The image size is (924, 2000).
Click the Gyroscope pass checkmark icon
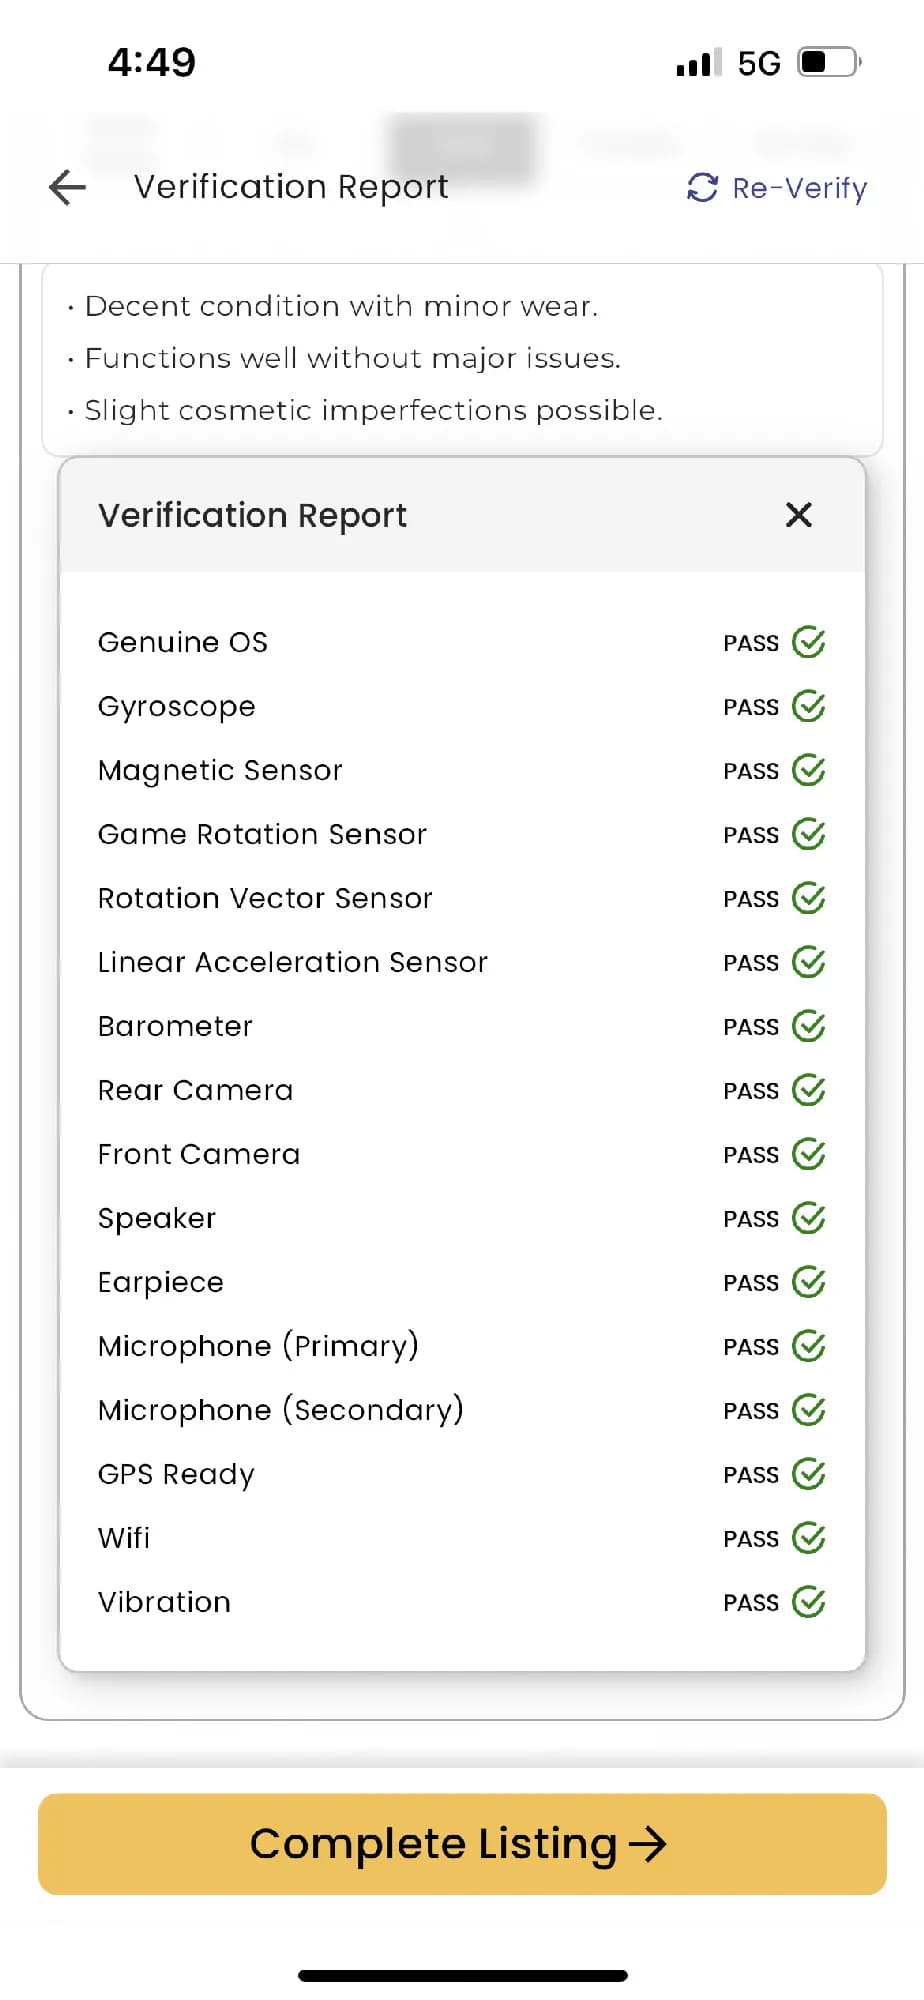[808, 706]
